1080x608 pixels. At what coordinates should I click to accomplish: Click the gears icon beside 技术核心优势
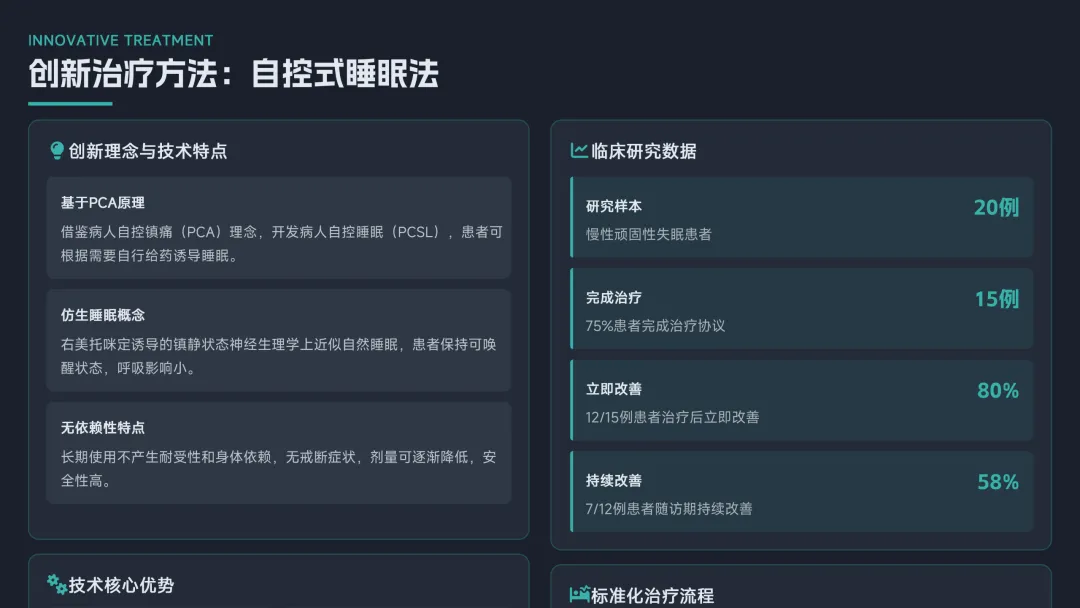coord(57,585)
